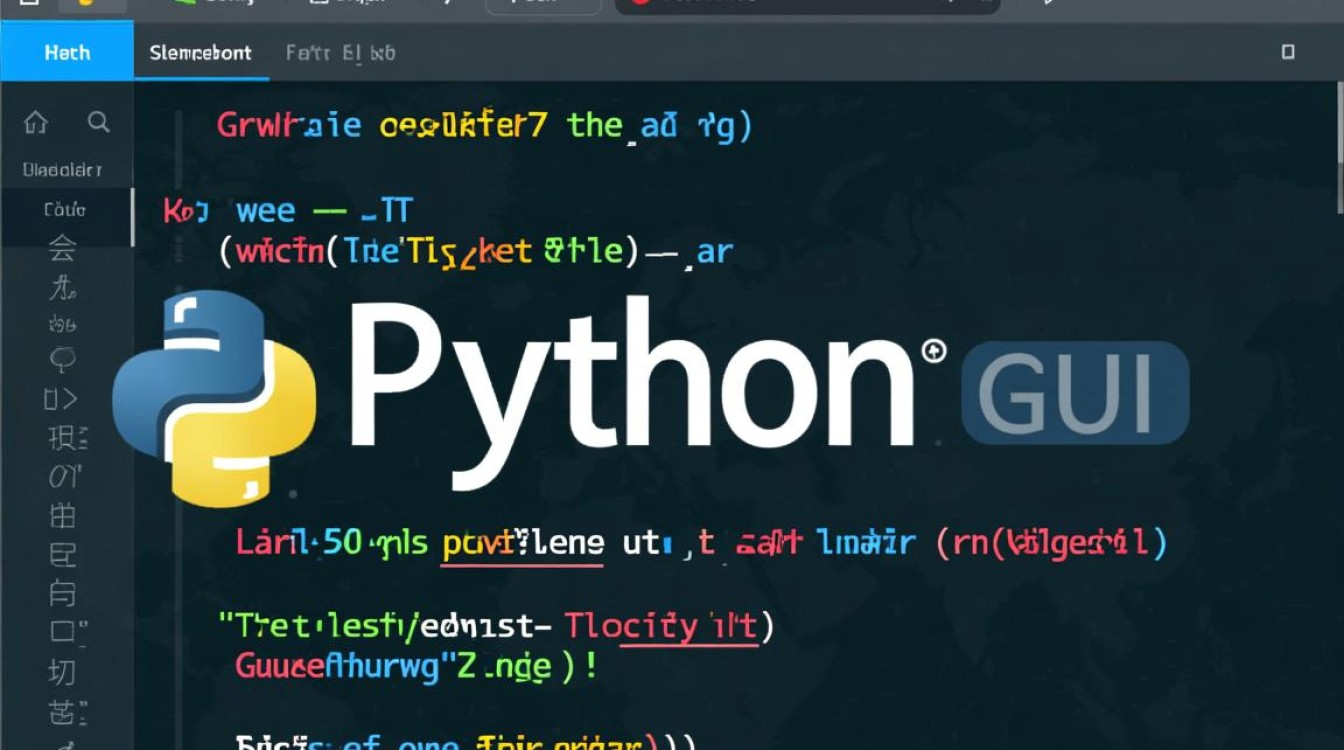Image resolution: width=1344 pixels, height=750 pixels.
Task: Click the 自 glyph icon in sidebar
Action: click(62, 594)
